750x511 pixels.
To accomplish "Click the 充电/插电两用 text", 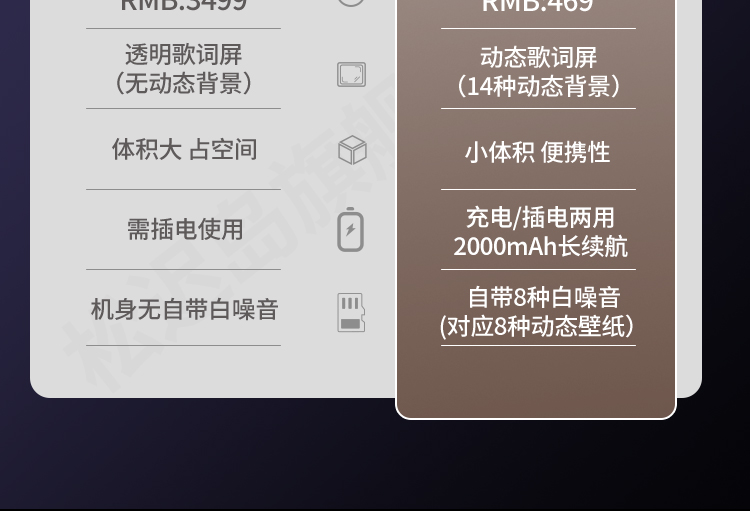I will (540, 218).
